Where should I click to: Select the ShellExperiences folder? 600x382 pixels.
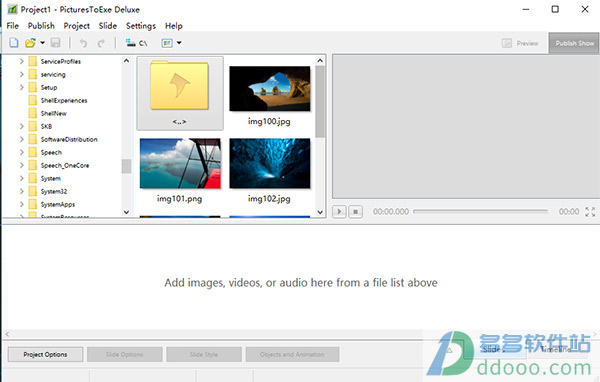click(x=64, y=100)
